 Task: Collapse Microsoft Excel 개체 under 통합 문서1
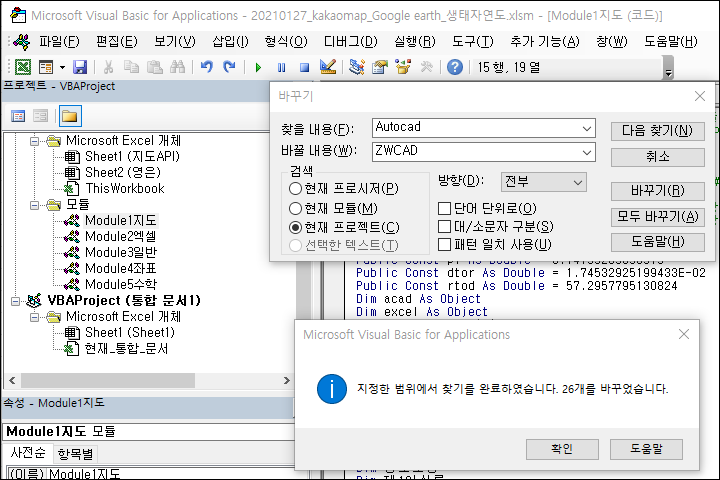(34, 317)
